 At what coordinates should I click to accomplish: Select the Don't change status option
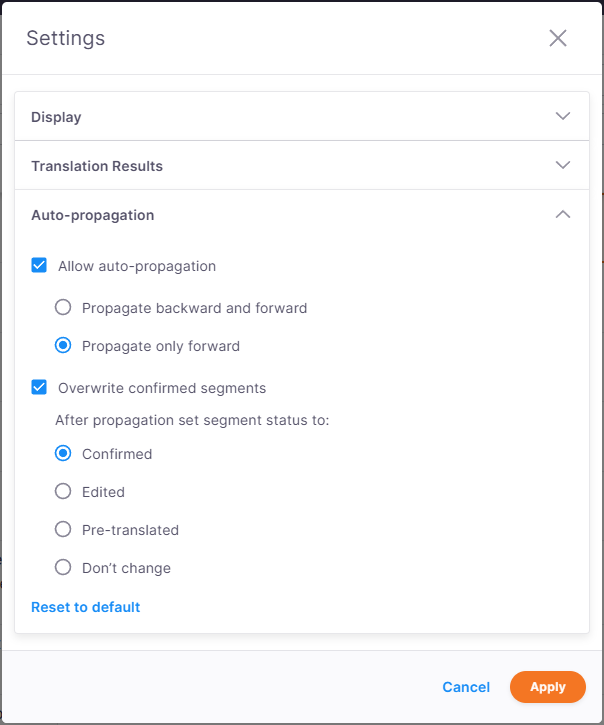click(x=63, y=568)
